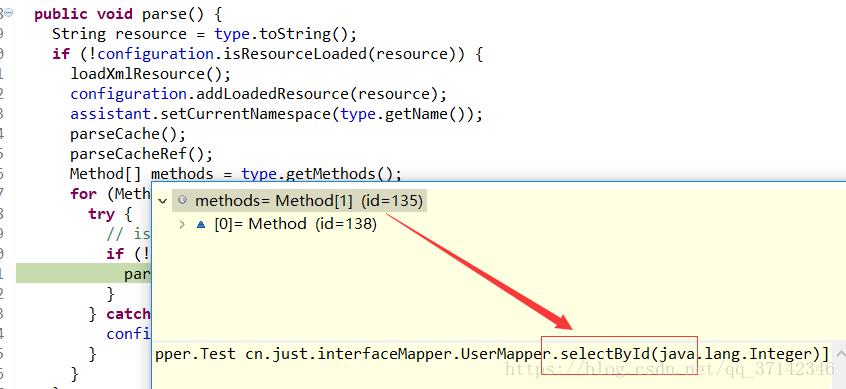Click the clock icon beside methods variable
This screenshot has height=389, width=846.
[182, 200]
